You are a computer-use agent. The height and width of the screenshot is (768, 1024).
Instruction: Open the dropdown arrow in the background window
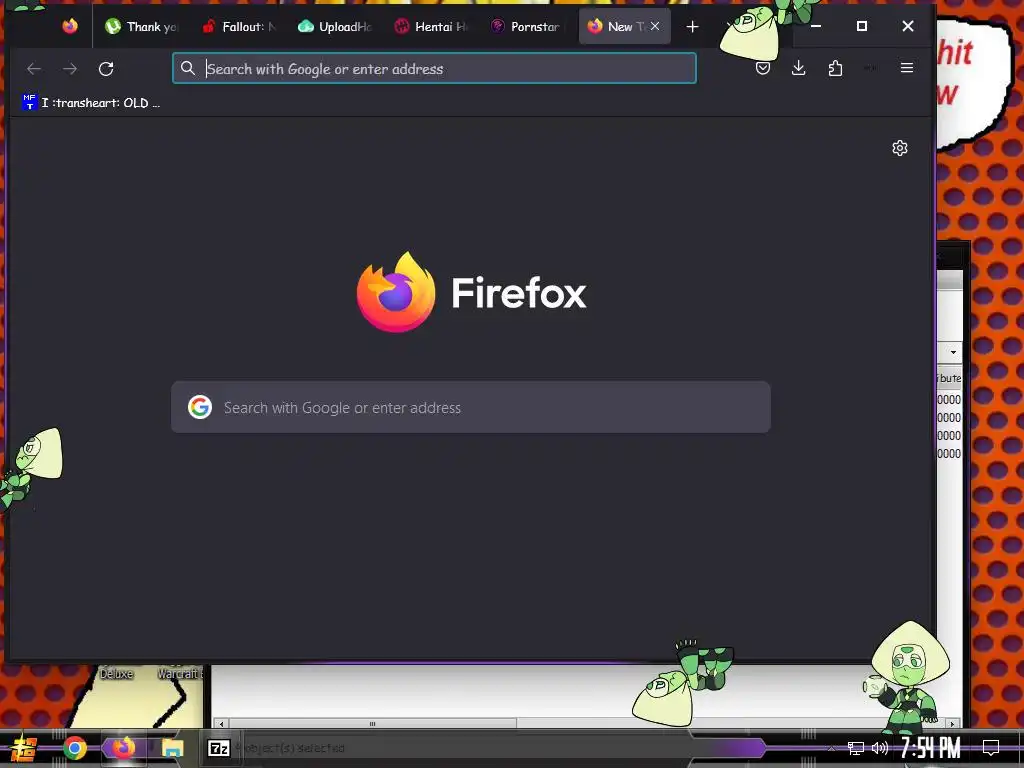[x=953, y=352]
